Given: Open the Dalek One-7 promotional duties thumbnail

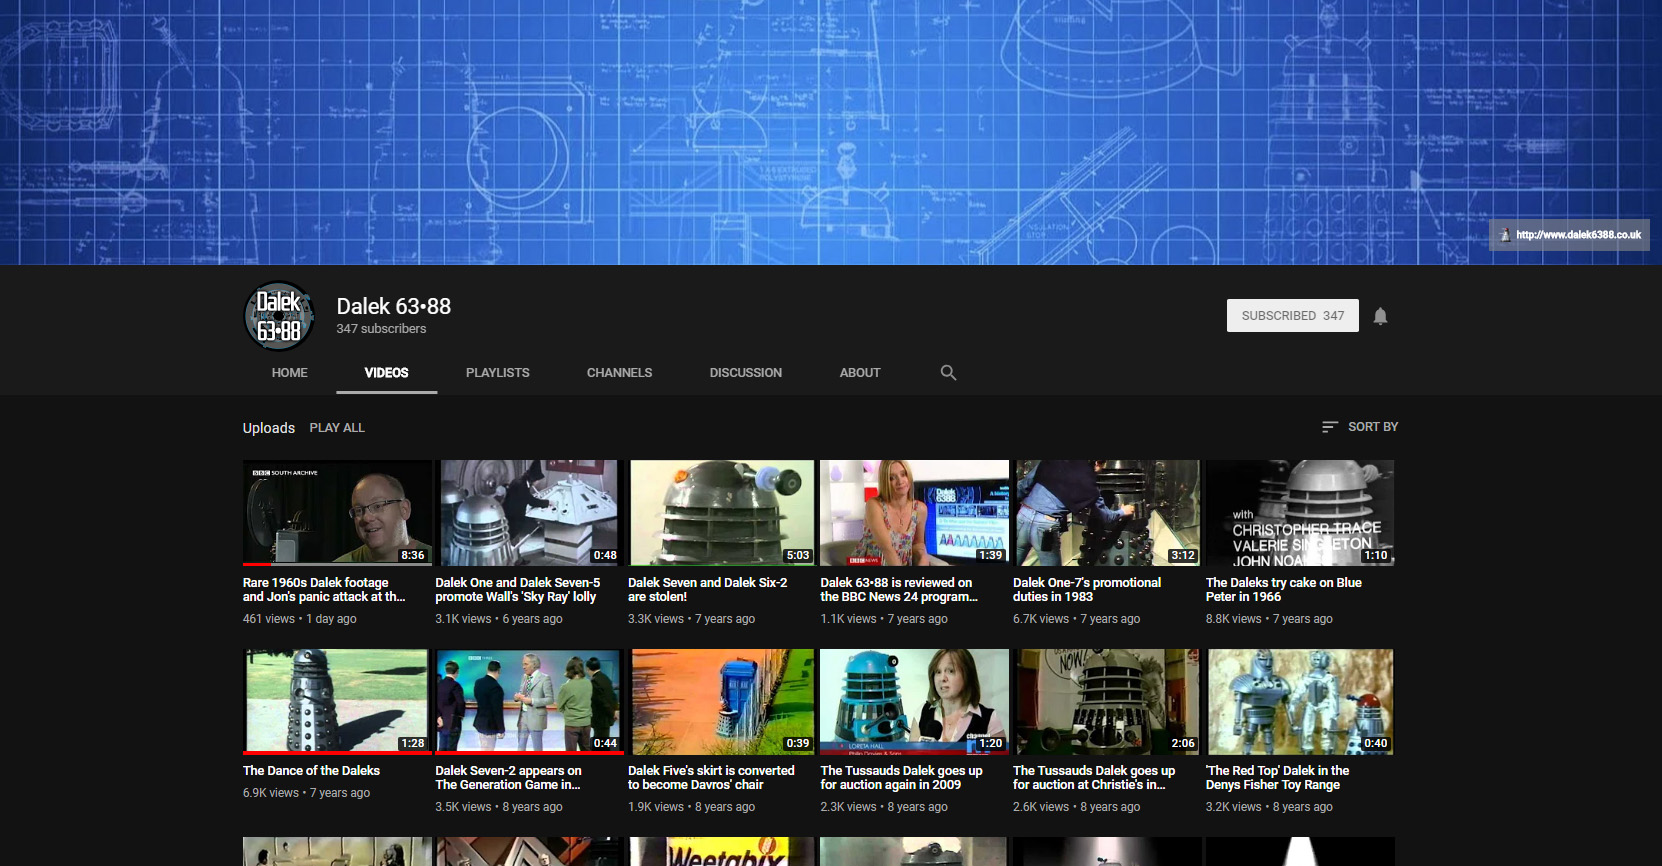Looking at the screenshot, I should click(x=1107, y=513).
